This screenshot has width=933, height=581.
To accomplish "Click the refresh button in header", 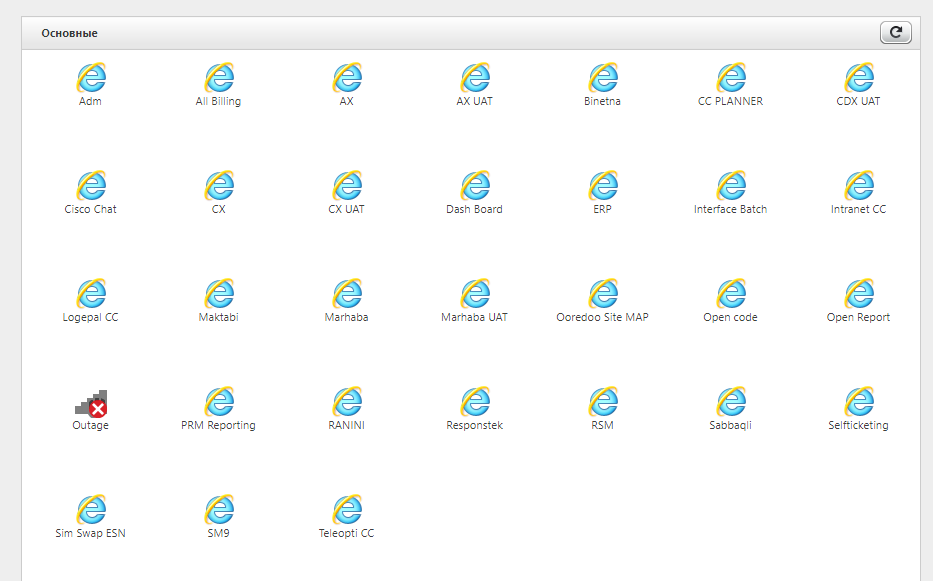I will pyautogui.click(x=895, y=33).
